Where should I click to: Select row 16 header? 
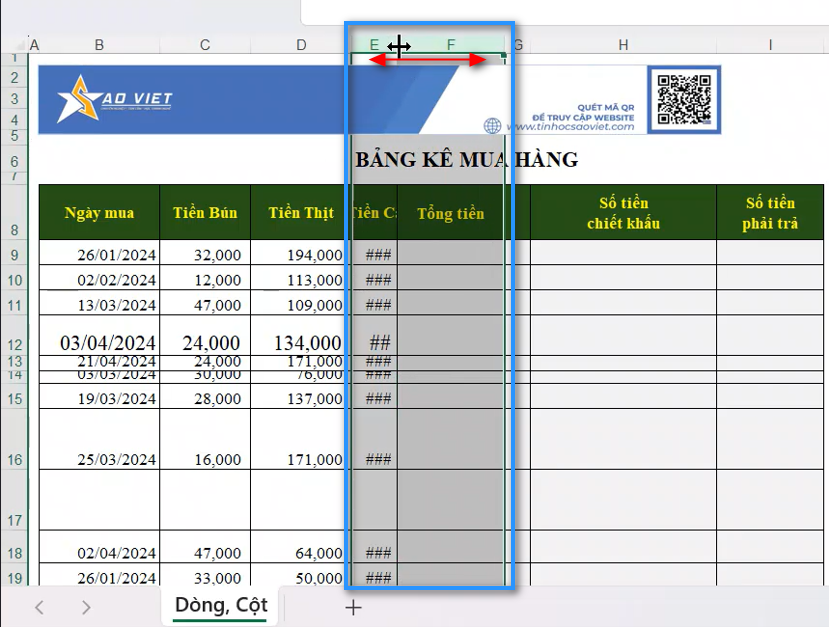pyautogui.click(x=14, y=460)
